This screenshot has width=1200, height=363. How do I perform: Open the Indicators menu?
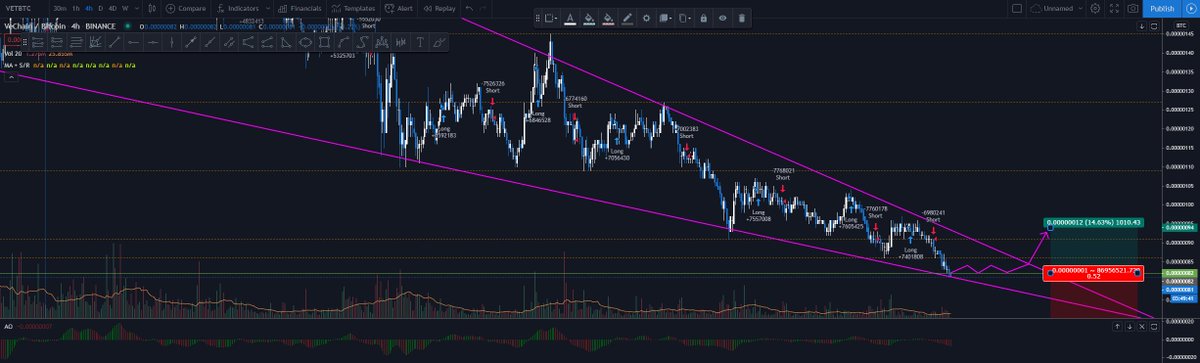pyautogui.click(x=238, y=8)
